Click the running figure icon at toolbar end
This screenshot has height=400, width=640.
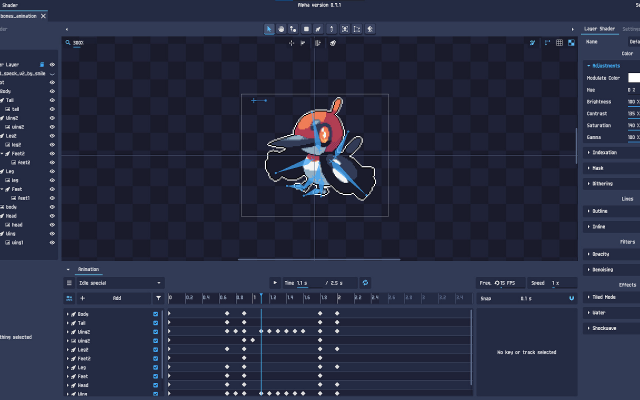click(370, 29)
